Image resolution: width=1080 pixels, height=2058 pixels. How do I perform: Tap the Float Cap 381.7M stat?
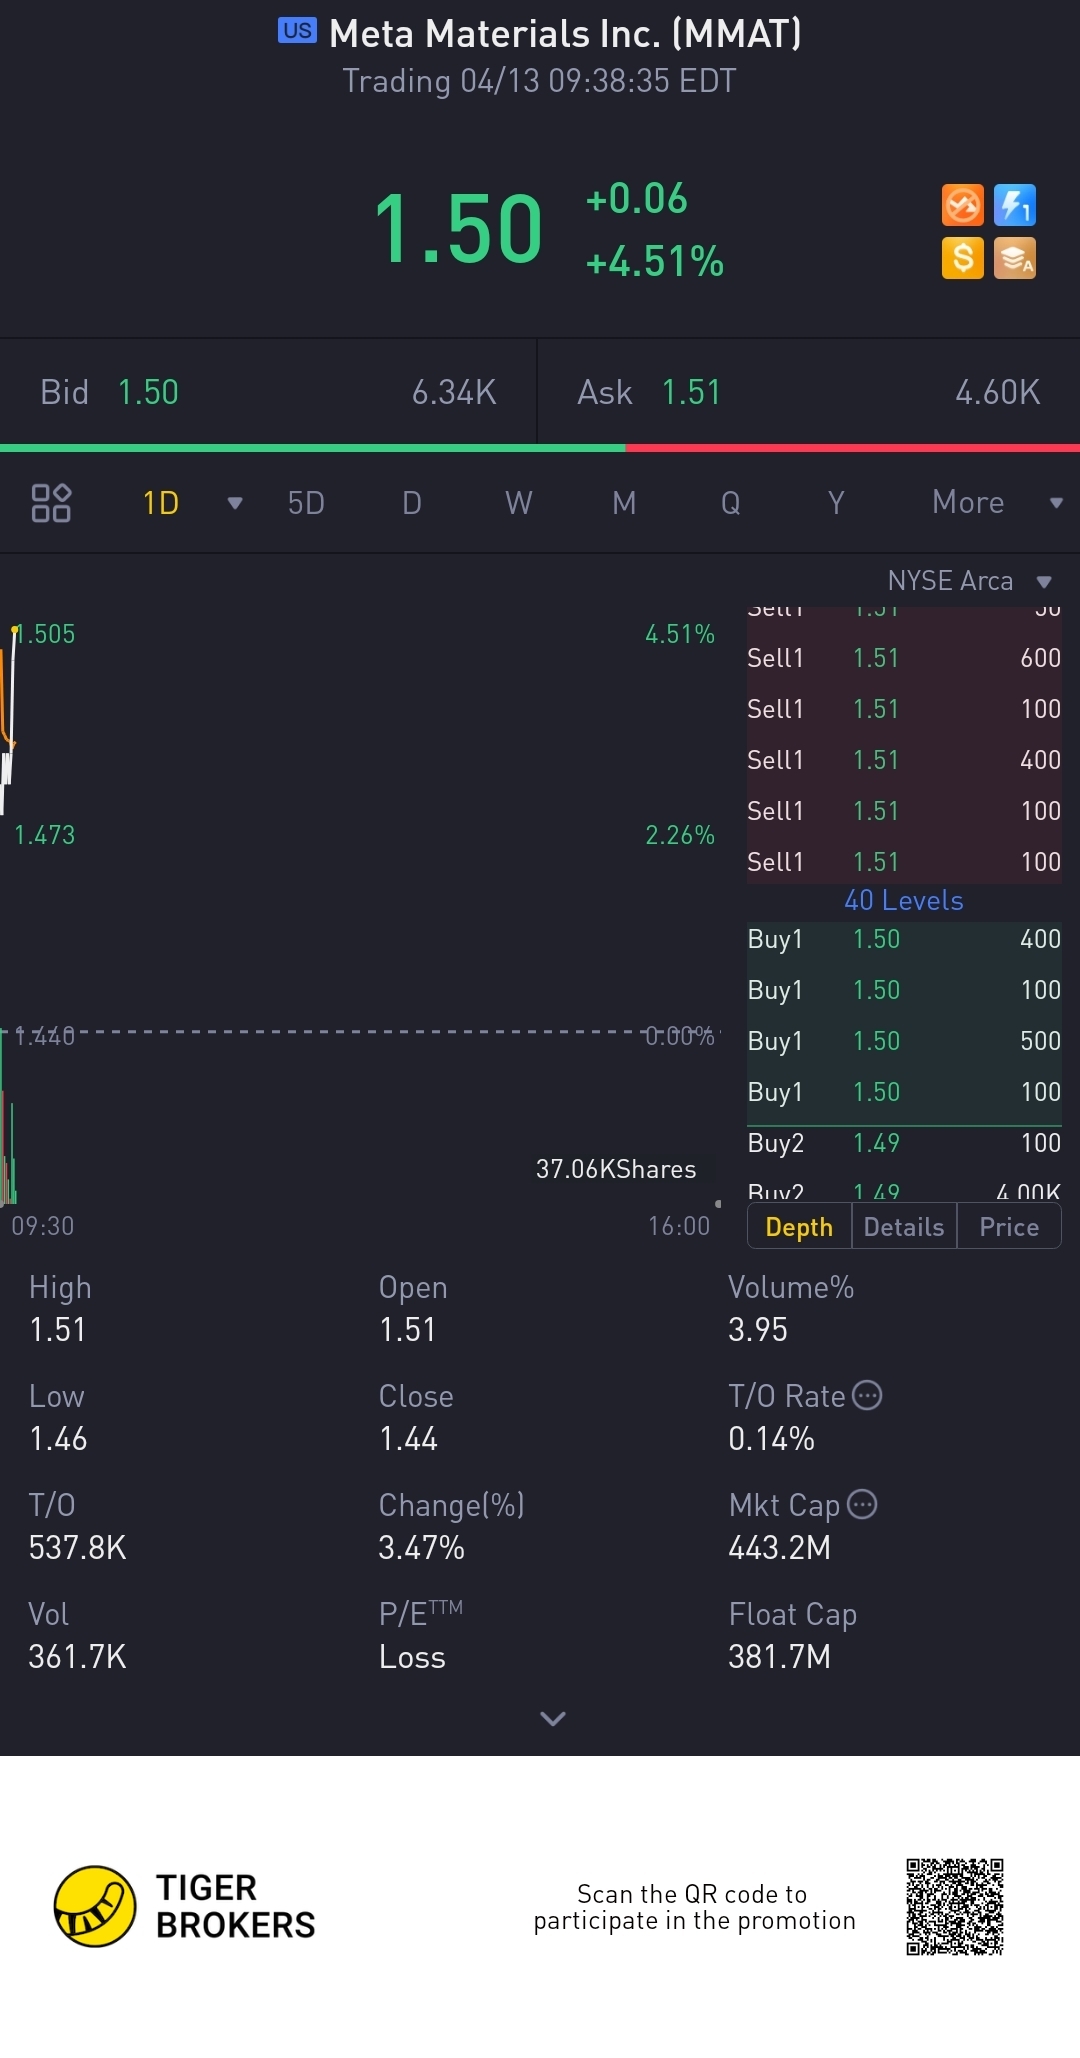point(793,1636)
